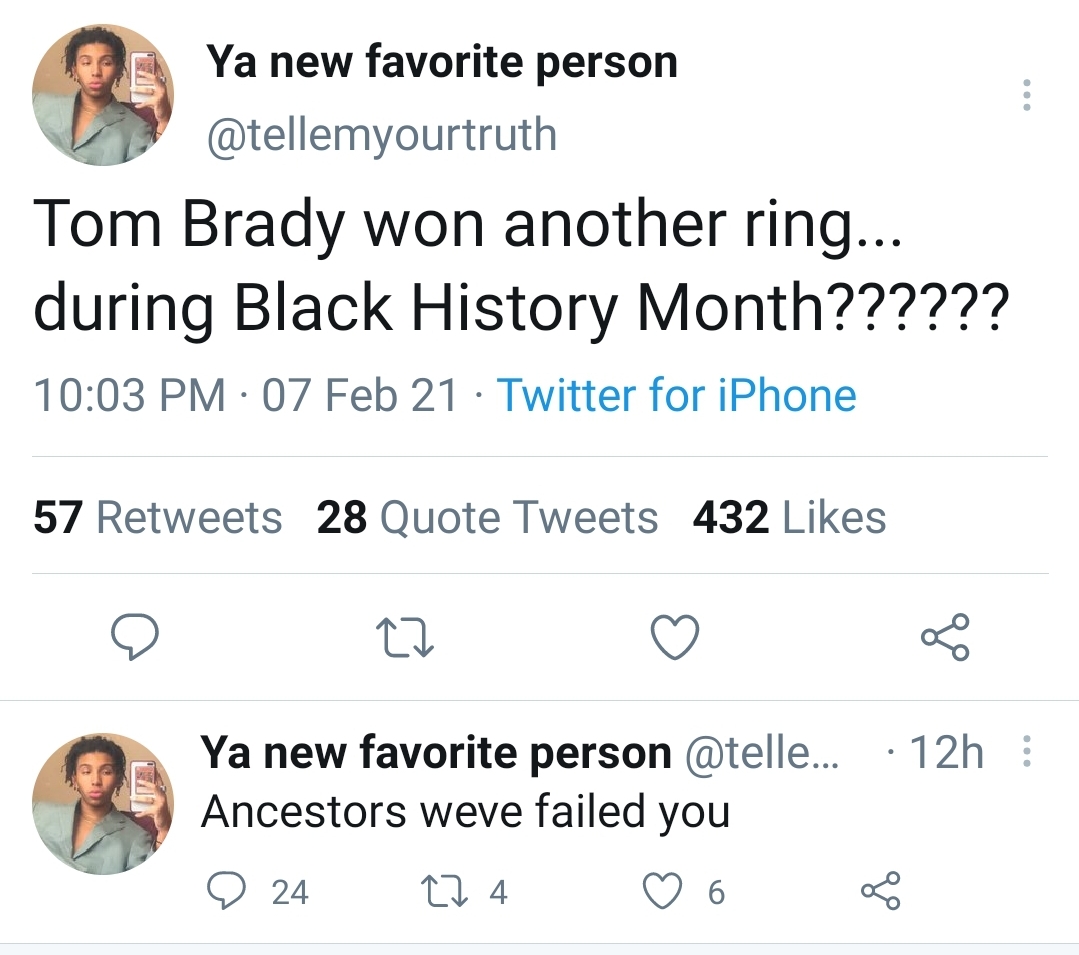Viewport: 1079px width, 955px height.
Task: Open the main tweet author's profile picture
Action: (x=103, y=95)
